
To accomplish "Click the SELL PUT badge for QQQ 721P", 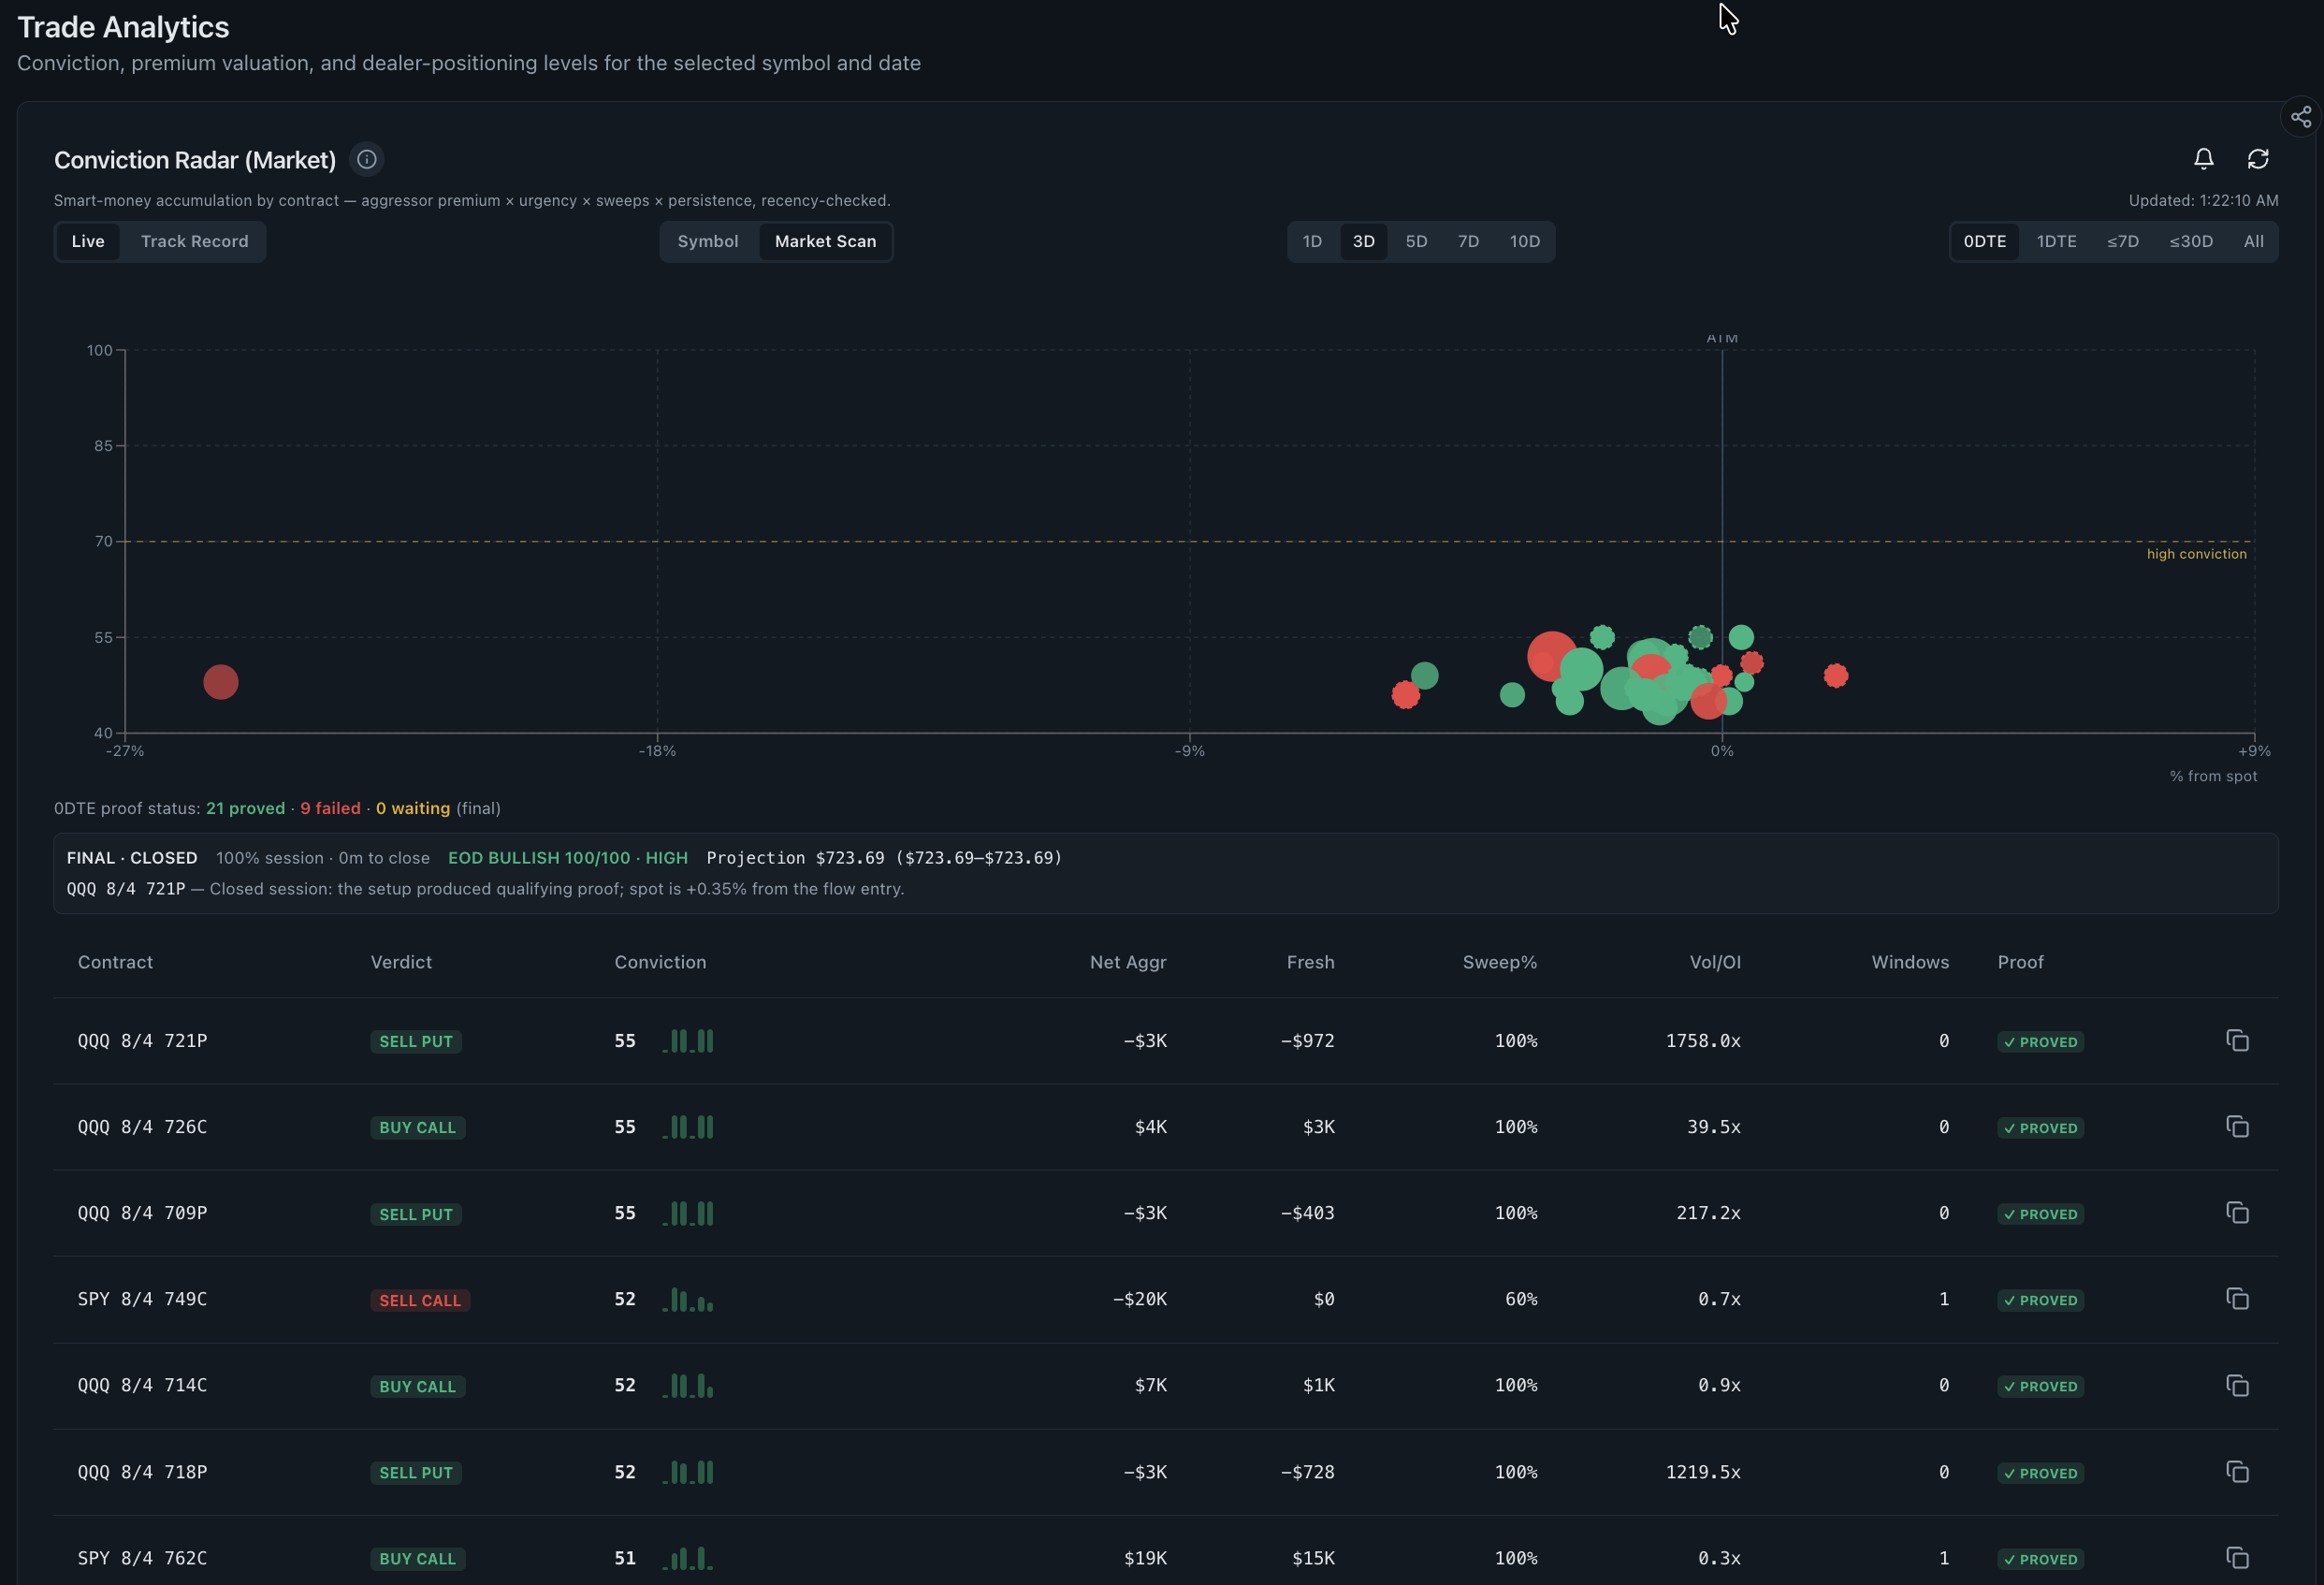I will [x=416, y=1041].
